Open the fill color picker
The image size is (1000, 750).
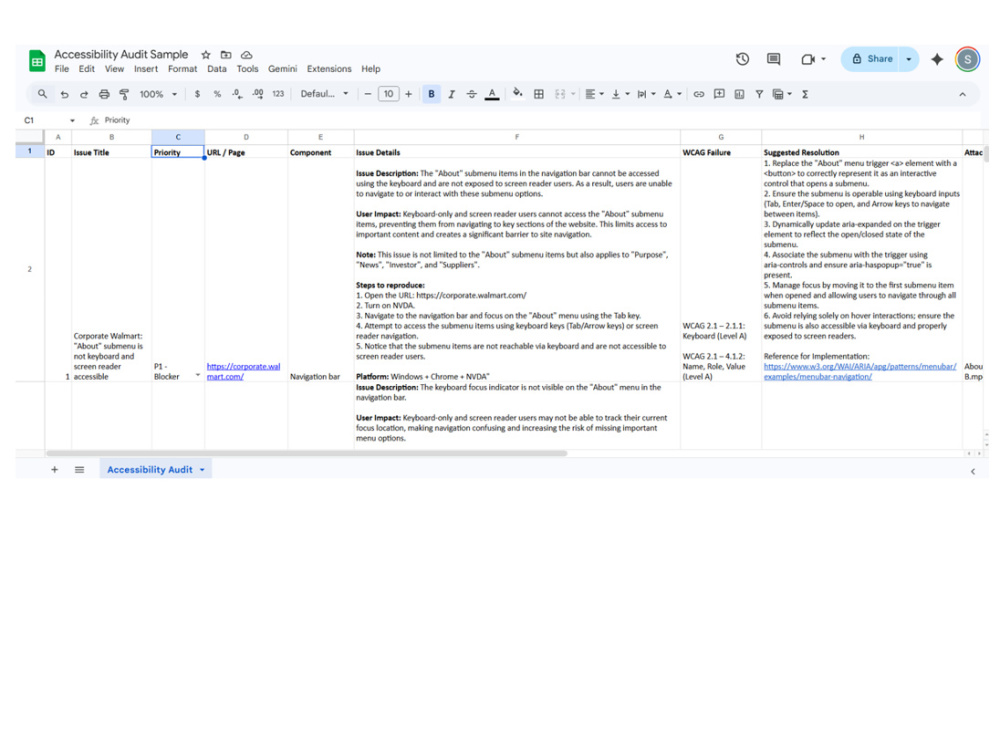tap(518, 94)
